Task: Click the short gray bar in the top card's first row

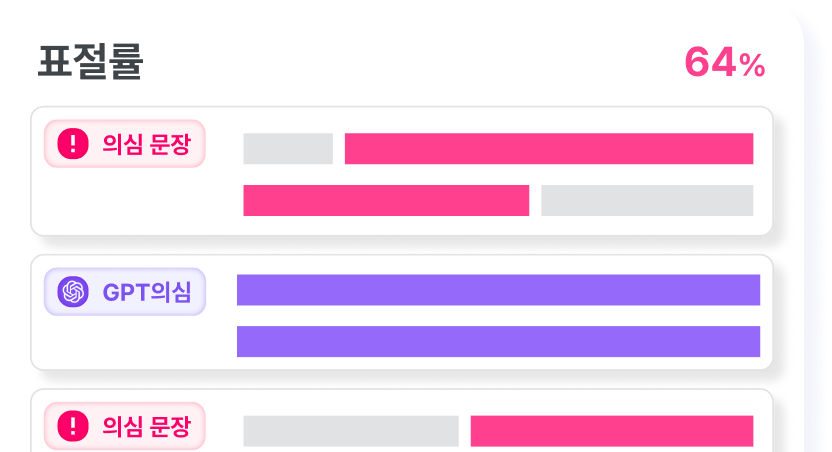Action: 288,148
